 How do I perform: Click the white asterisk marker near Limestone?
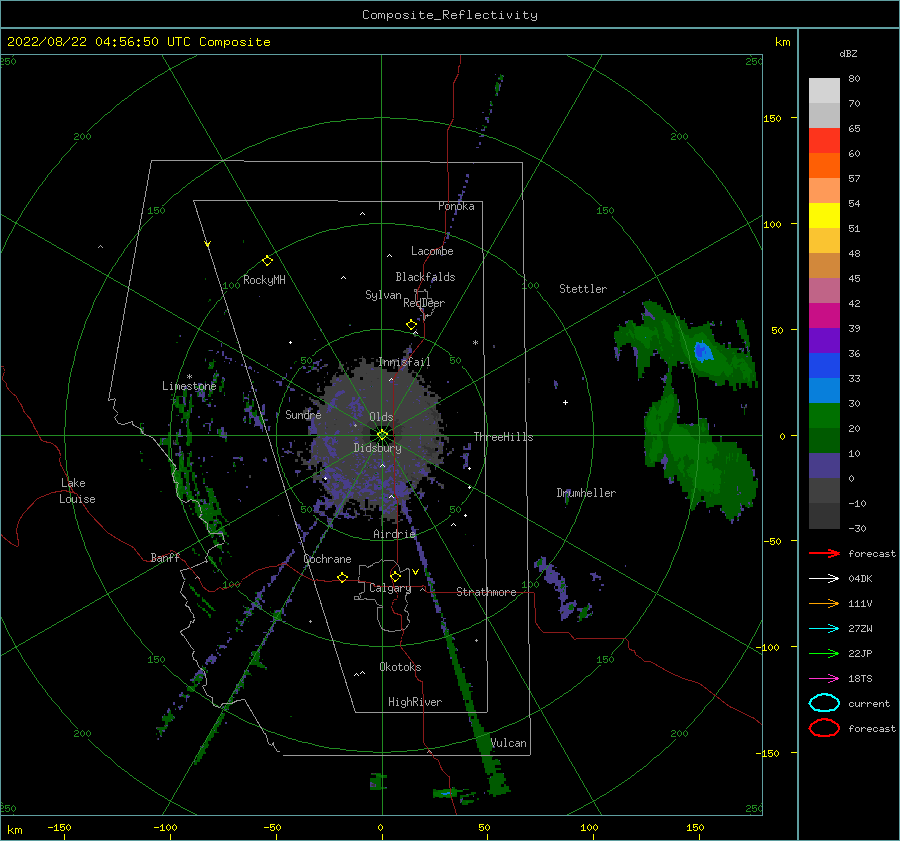tap(189, 377)
